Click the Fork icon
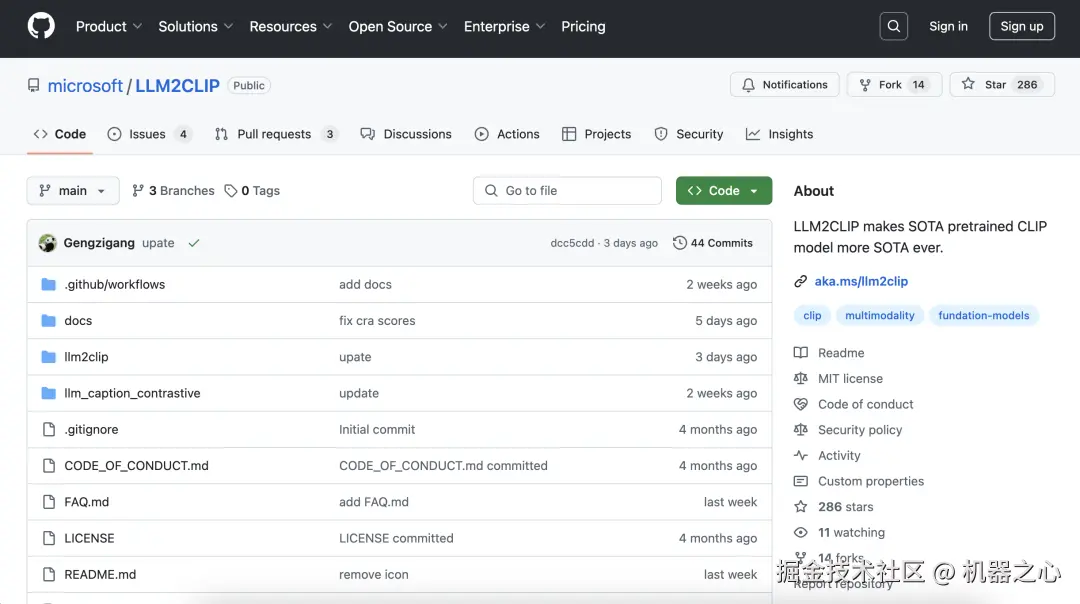 (865, 85)
